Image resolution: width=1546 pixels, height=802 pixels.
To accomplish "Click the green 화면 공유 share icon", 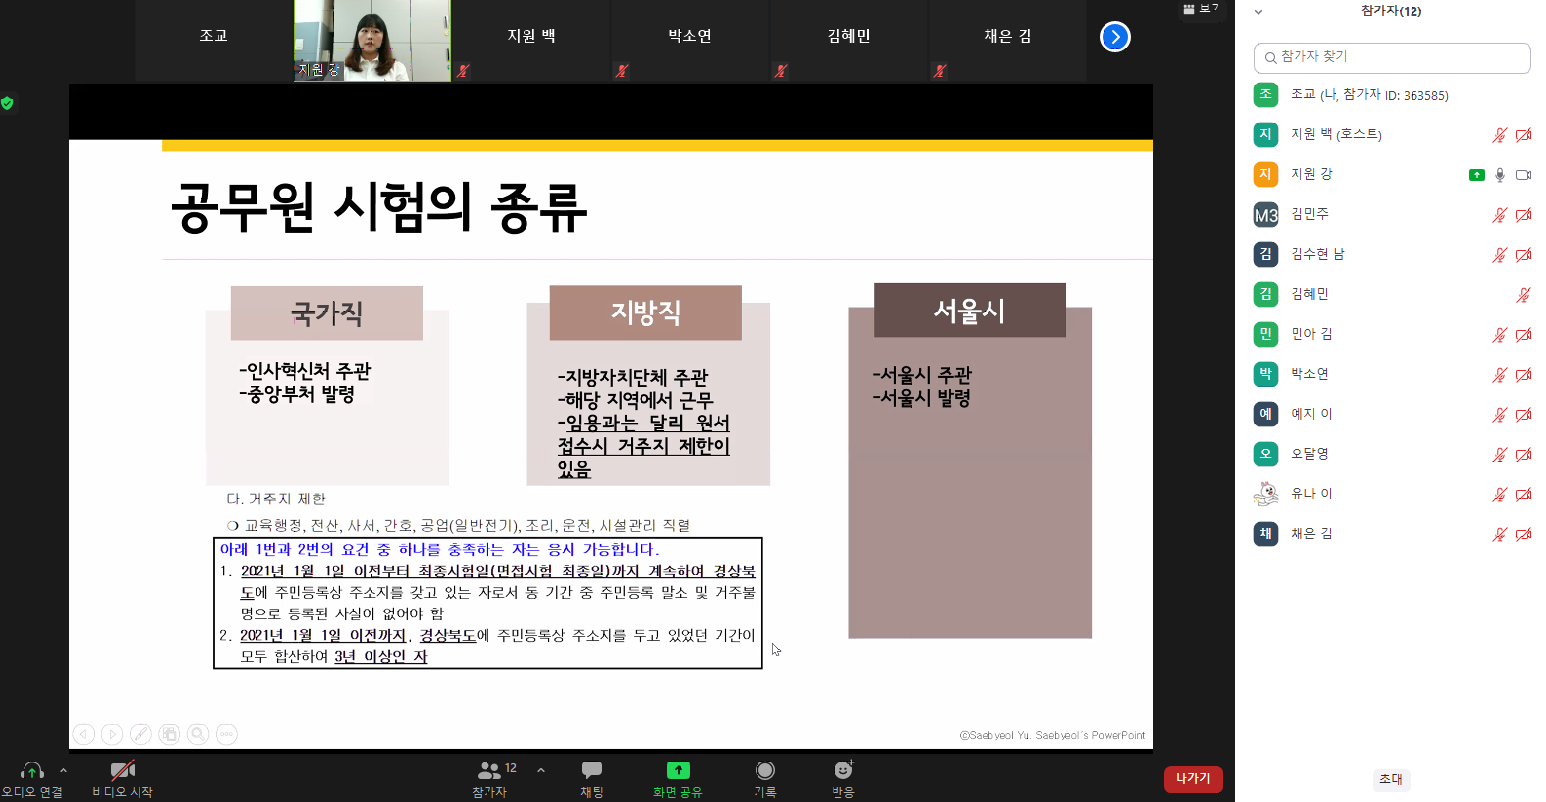I will click(678, 770).
